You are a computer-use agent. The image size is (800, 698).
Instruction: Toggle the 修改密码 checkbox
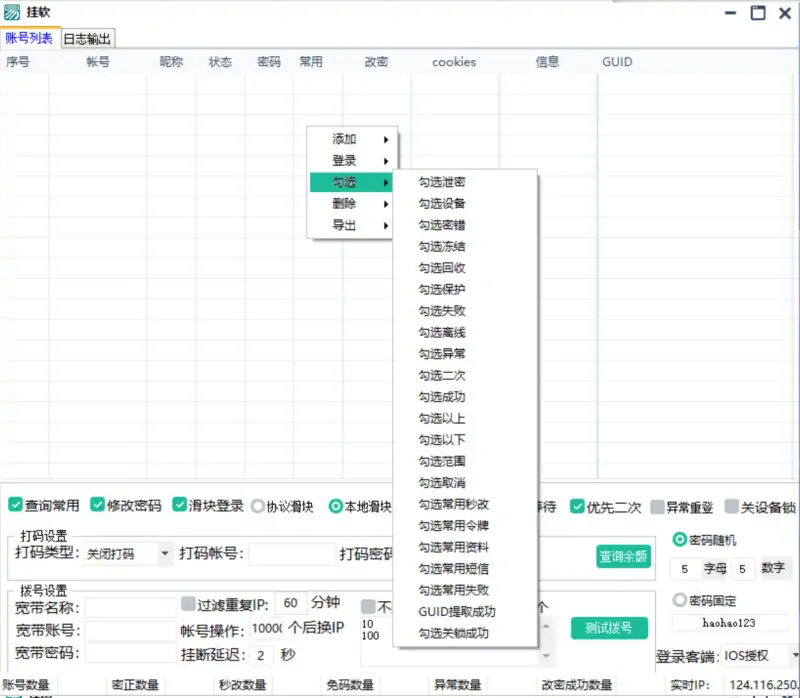pyautogui.click(x=97, y=505)
